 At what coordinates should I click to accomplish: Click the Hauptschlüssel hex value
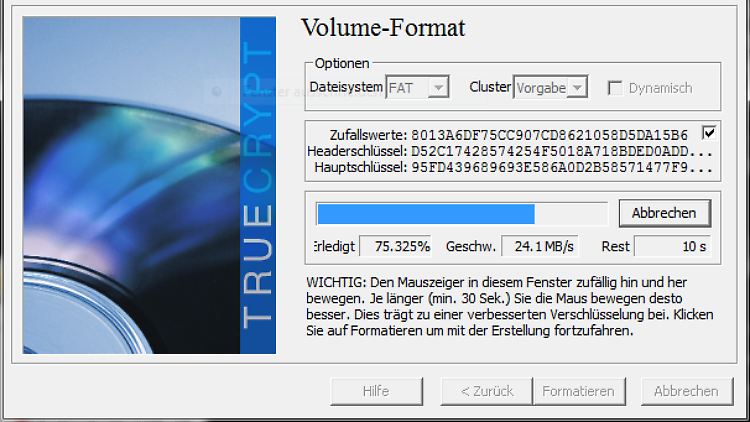[x=561, y=167]
